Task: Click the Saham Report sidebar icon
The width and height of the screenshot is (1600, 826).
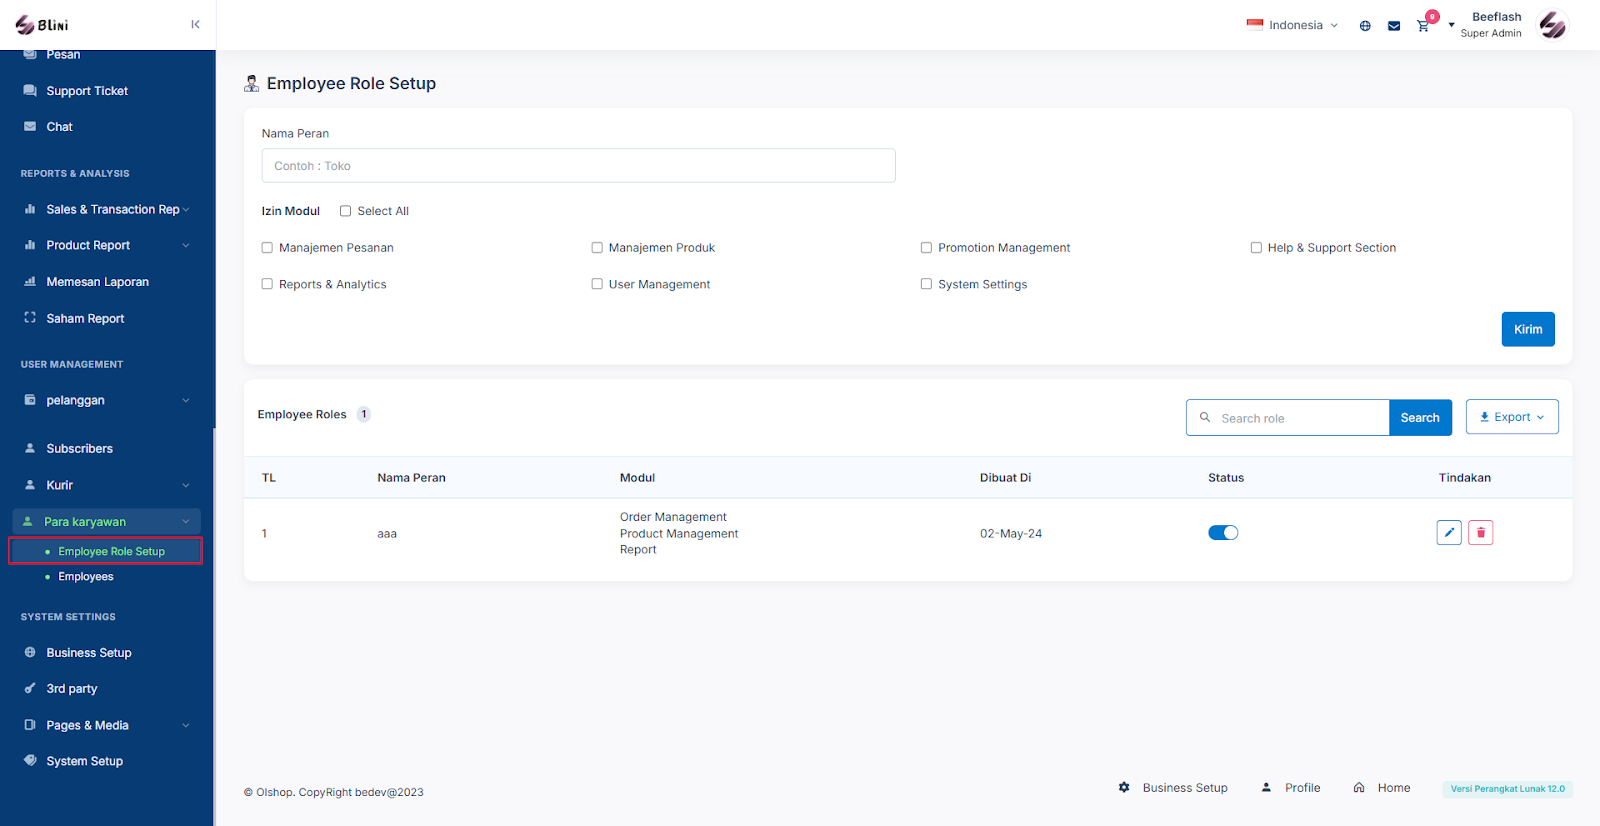Action: 30,318
